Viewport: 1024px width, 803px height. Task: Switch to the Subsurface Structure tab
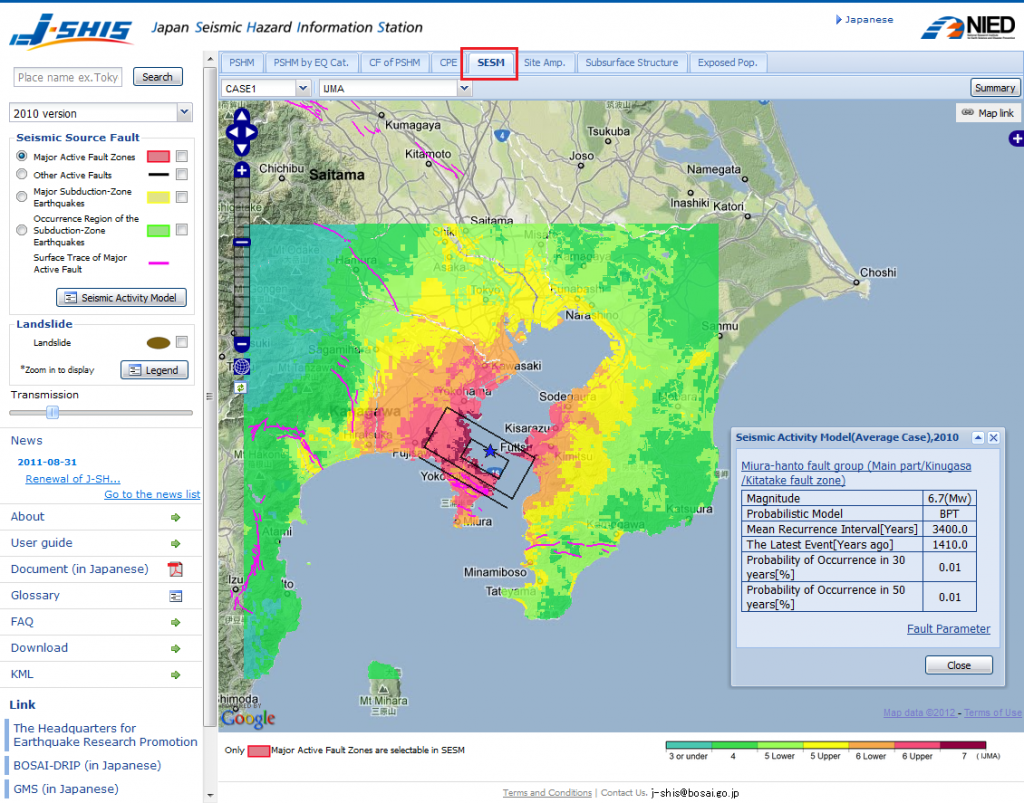[x=632, y=62]
